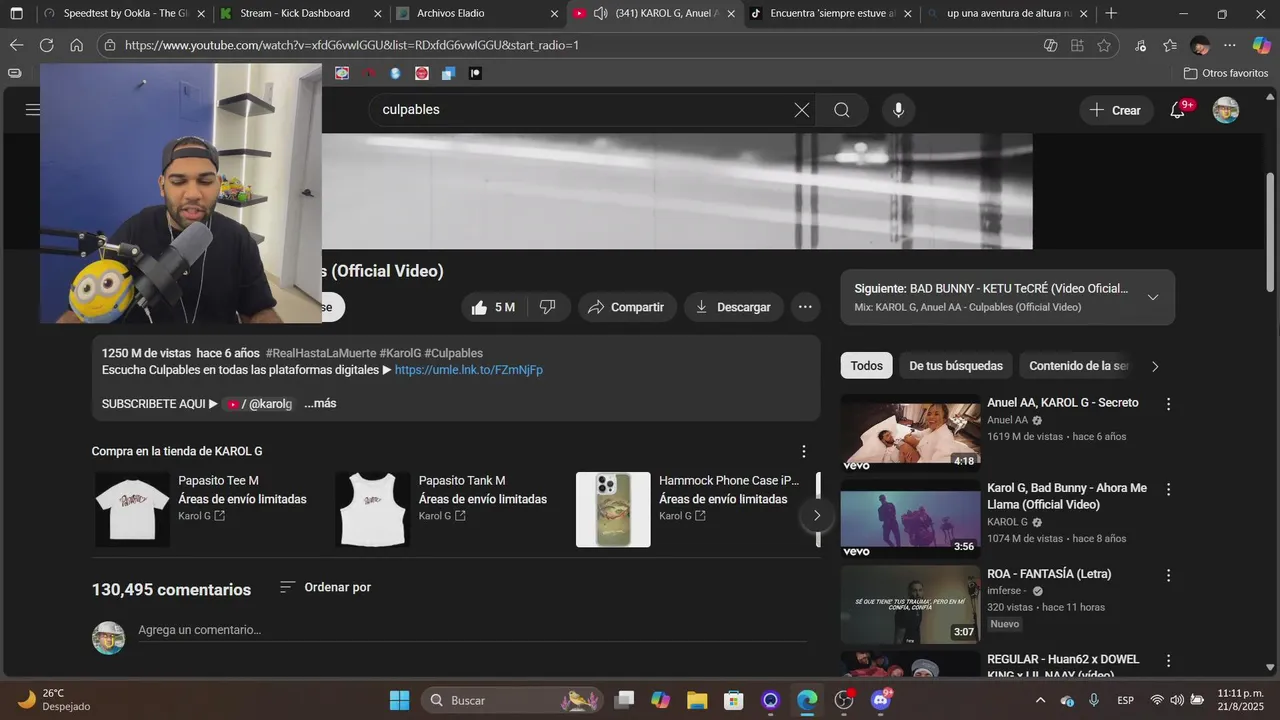Open more actions ellipsis beside Descargar

point(805,307)
